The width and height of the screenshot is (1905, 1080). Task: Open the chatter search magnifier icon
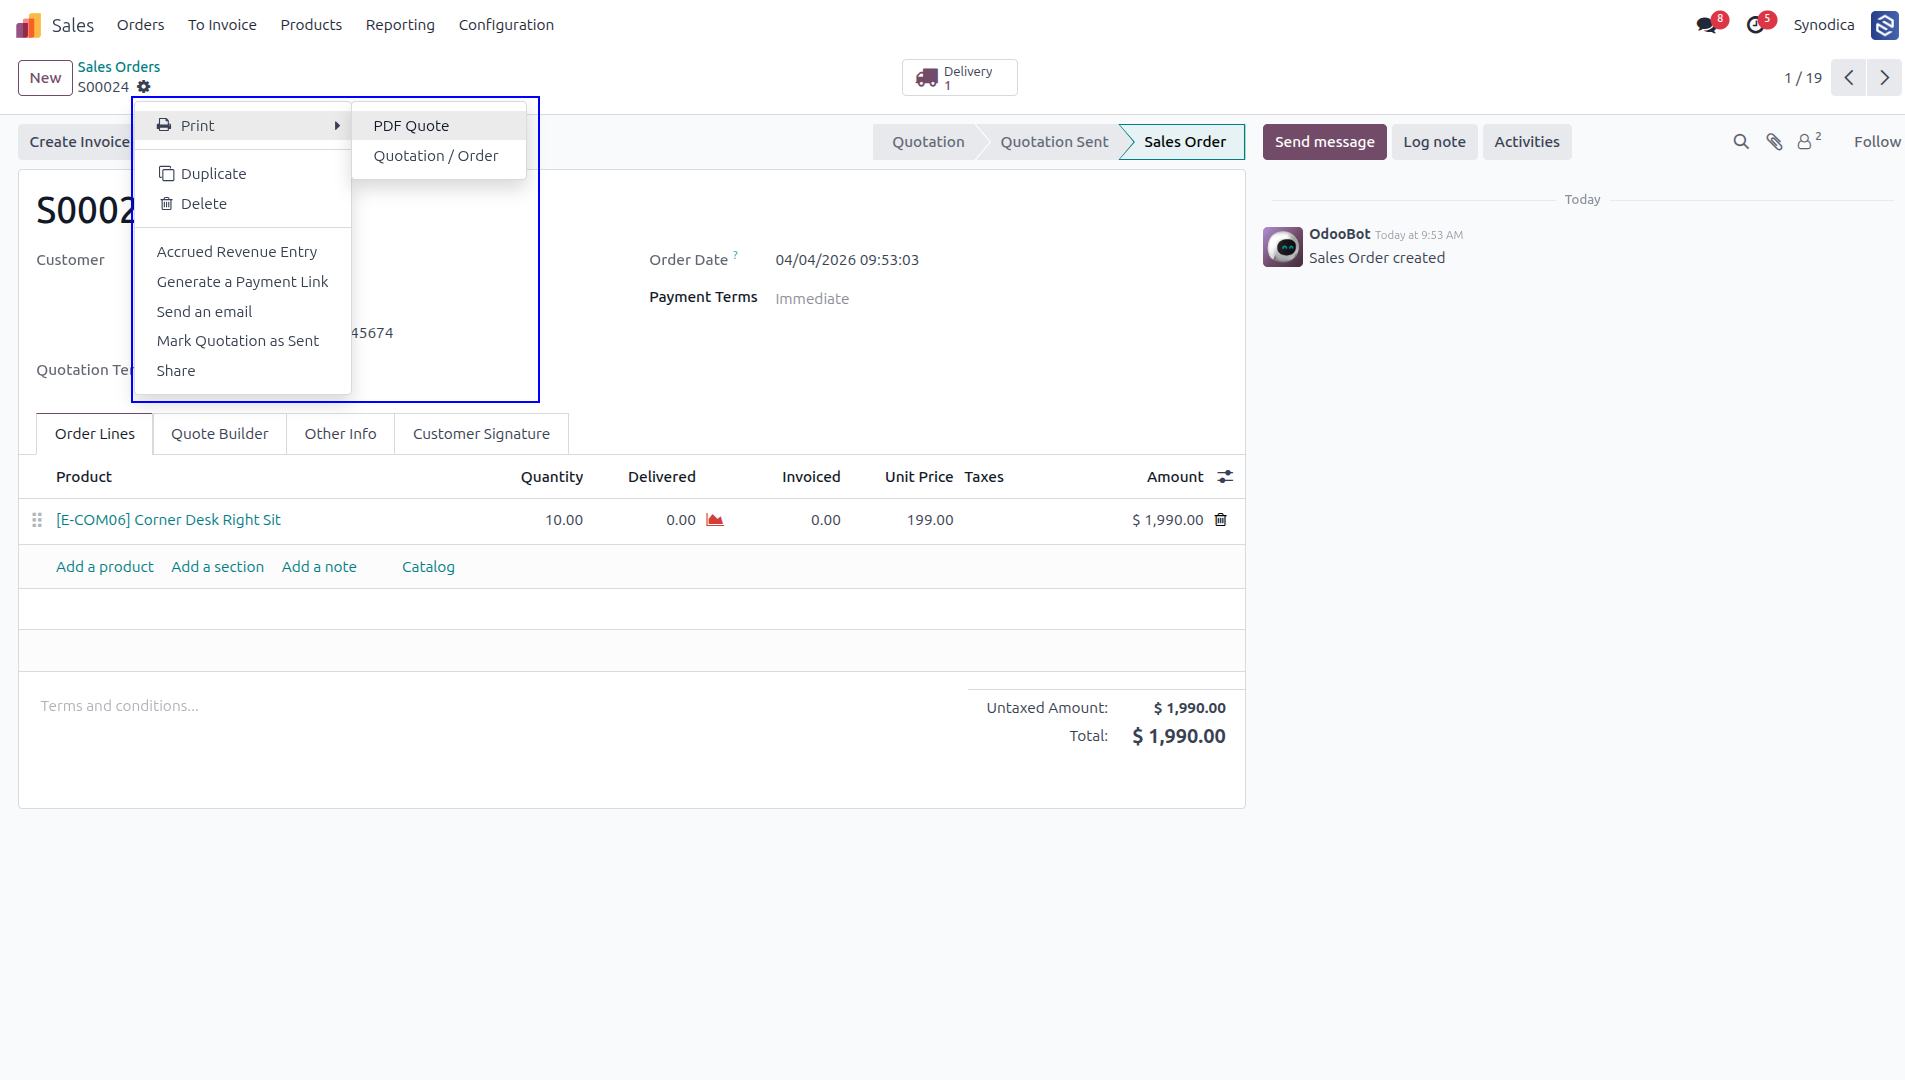pos(1741,142)
